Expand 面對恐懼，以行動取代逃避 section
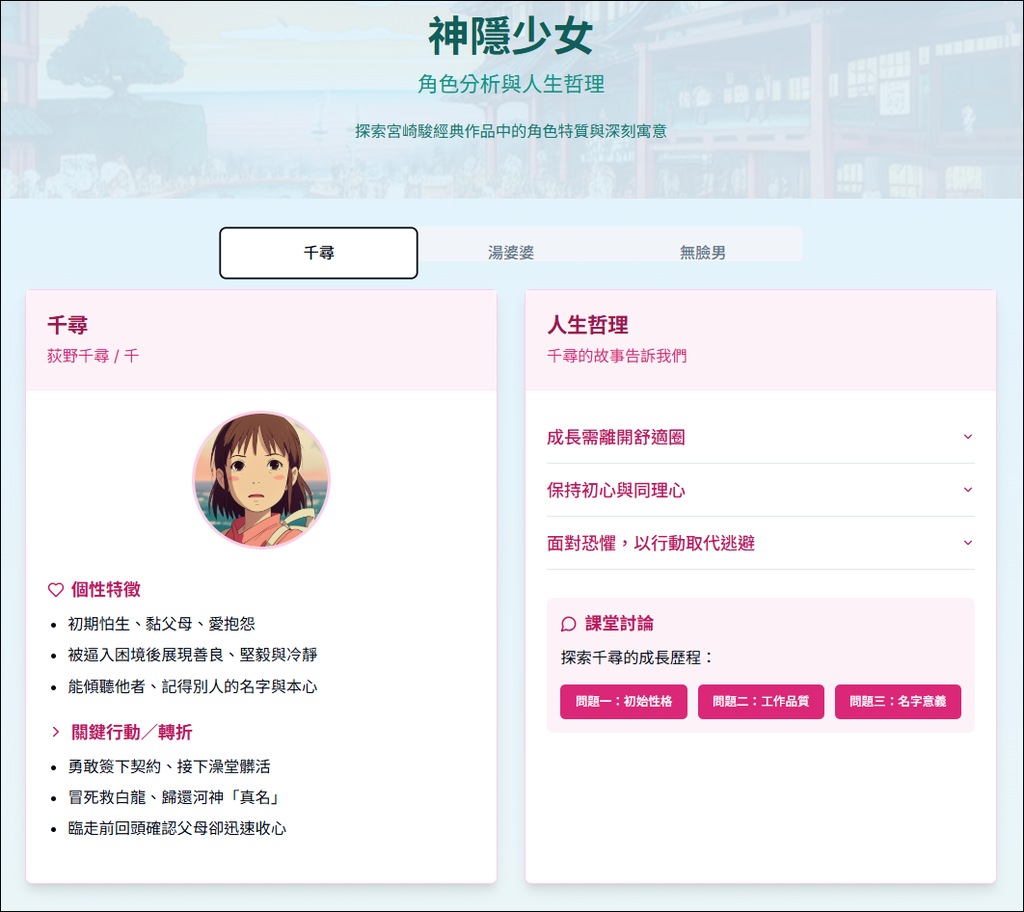 point(760,543)
